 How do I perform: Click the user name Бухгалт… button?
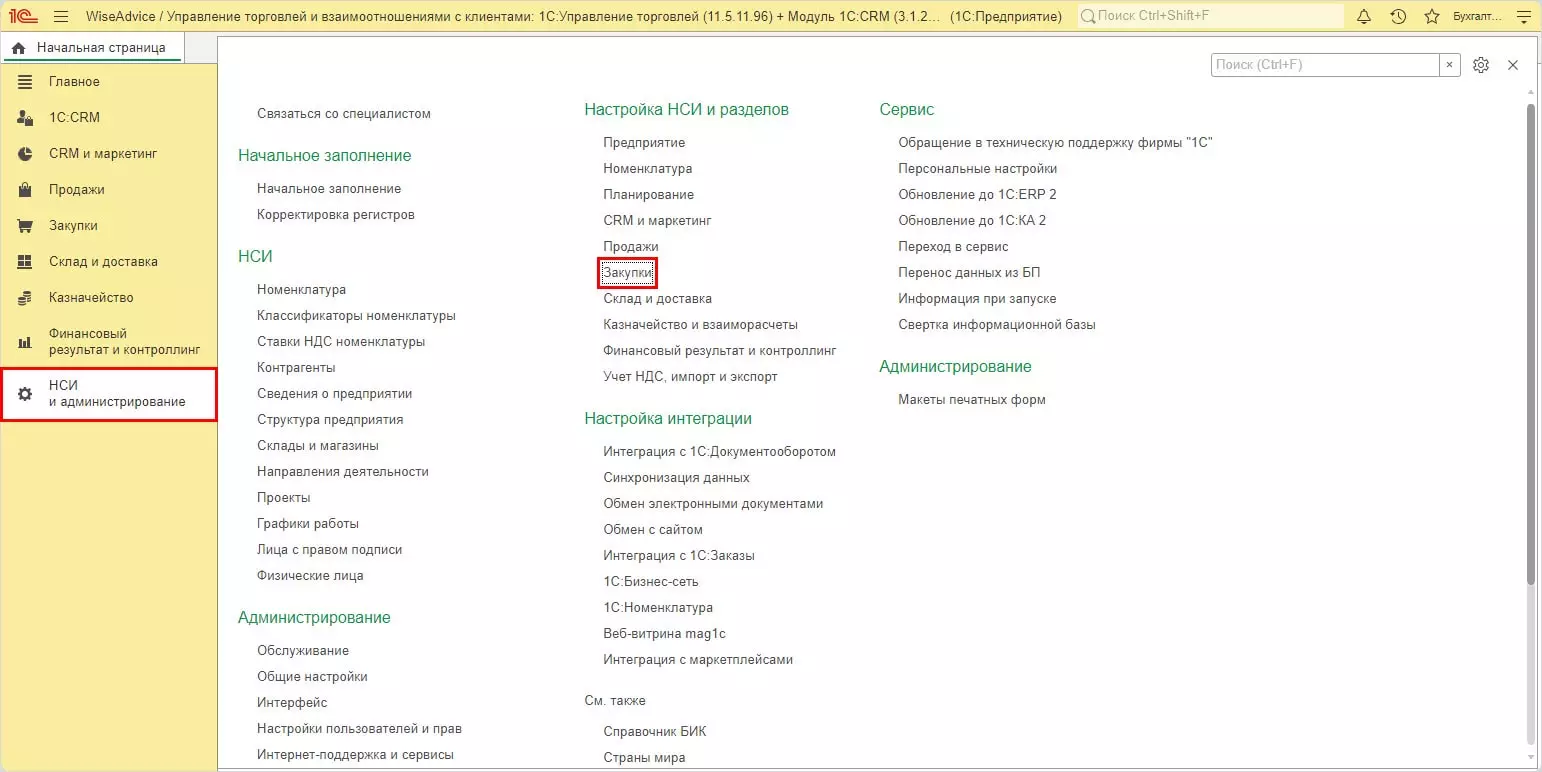point(1478,17)
